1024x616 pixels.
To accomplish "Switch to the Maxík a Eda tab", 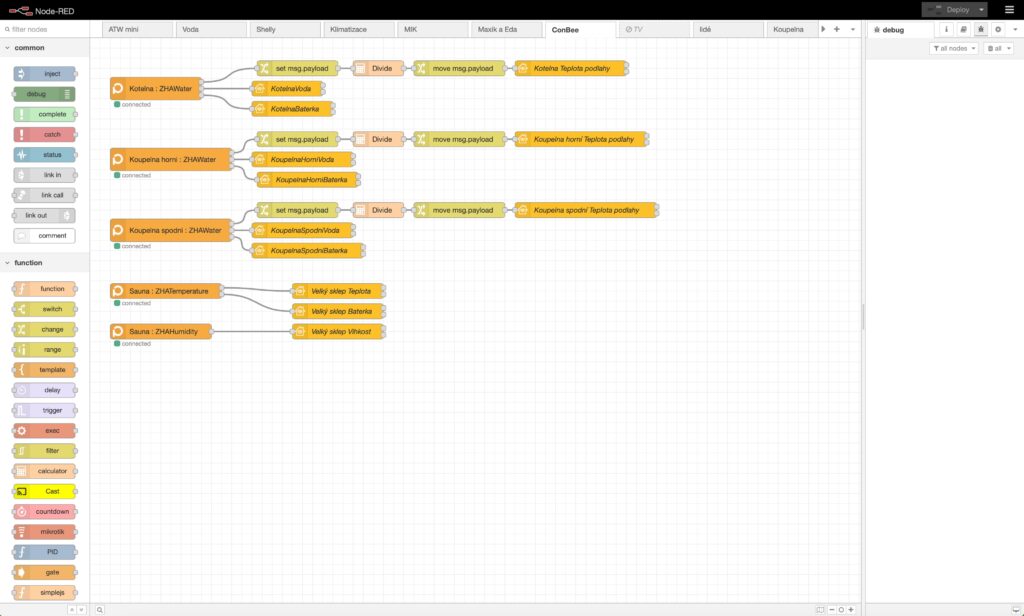I will pyautogui.click(x=506, y=29).
